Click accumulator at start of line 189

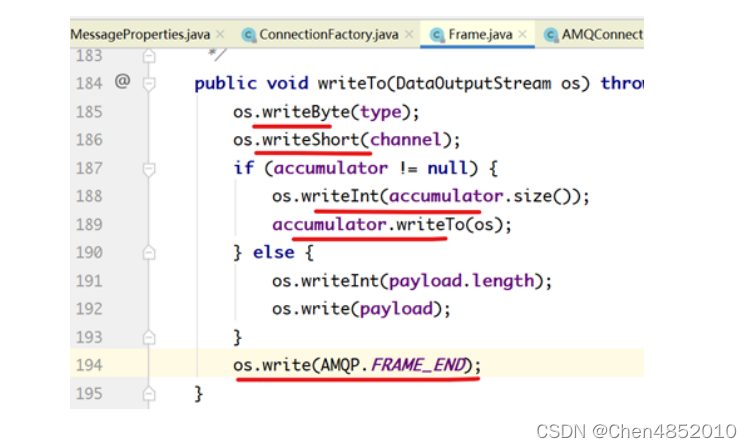pyautogui.click(x=329, y=224)
